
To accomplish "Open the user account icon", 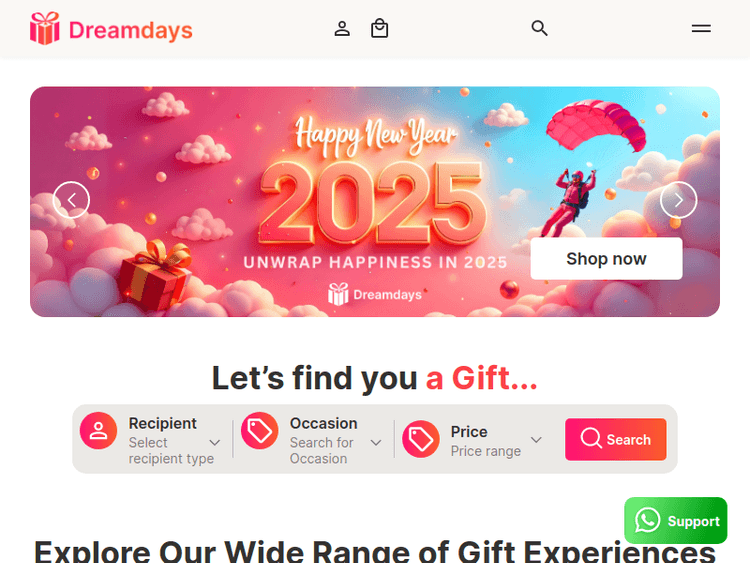I will [x=342, y=29].
